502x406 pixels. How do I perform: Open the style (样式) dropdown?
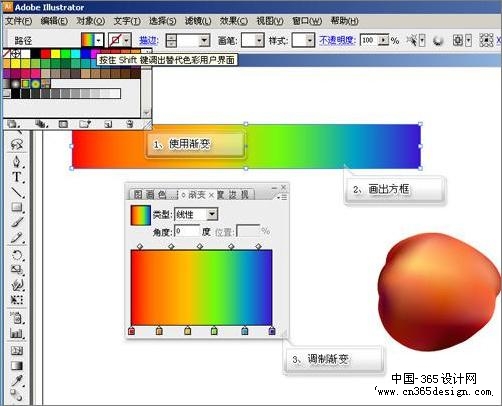310,41
